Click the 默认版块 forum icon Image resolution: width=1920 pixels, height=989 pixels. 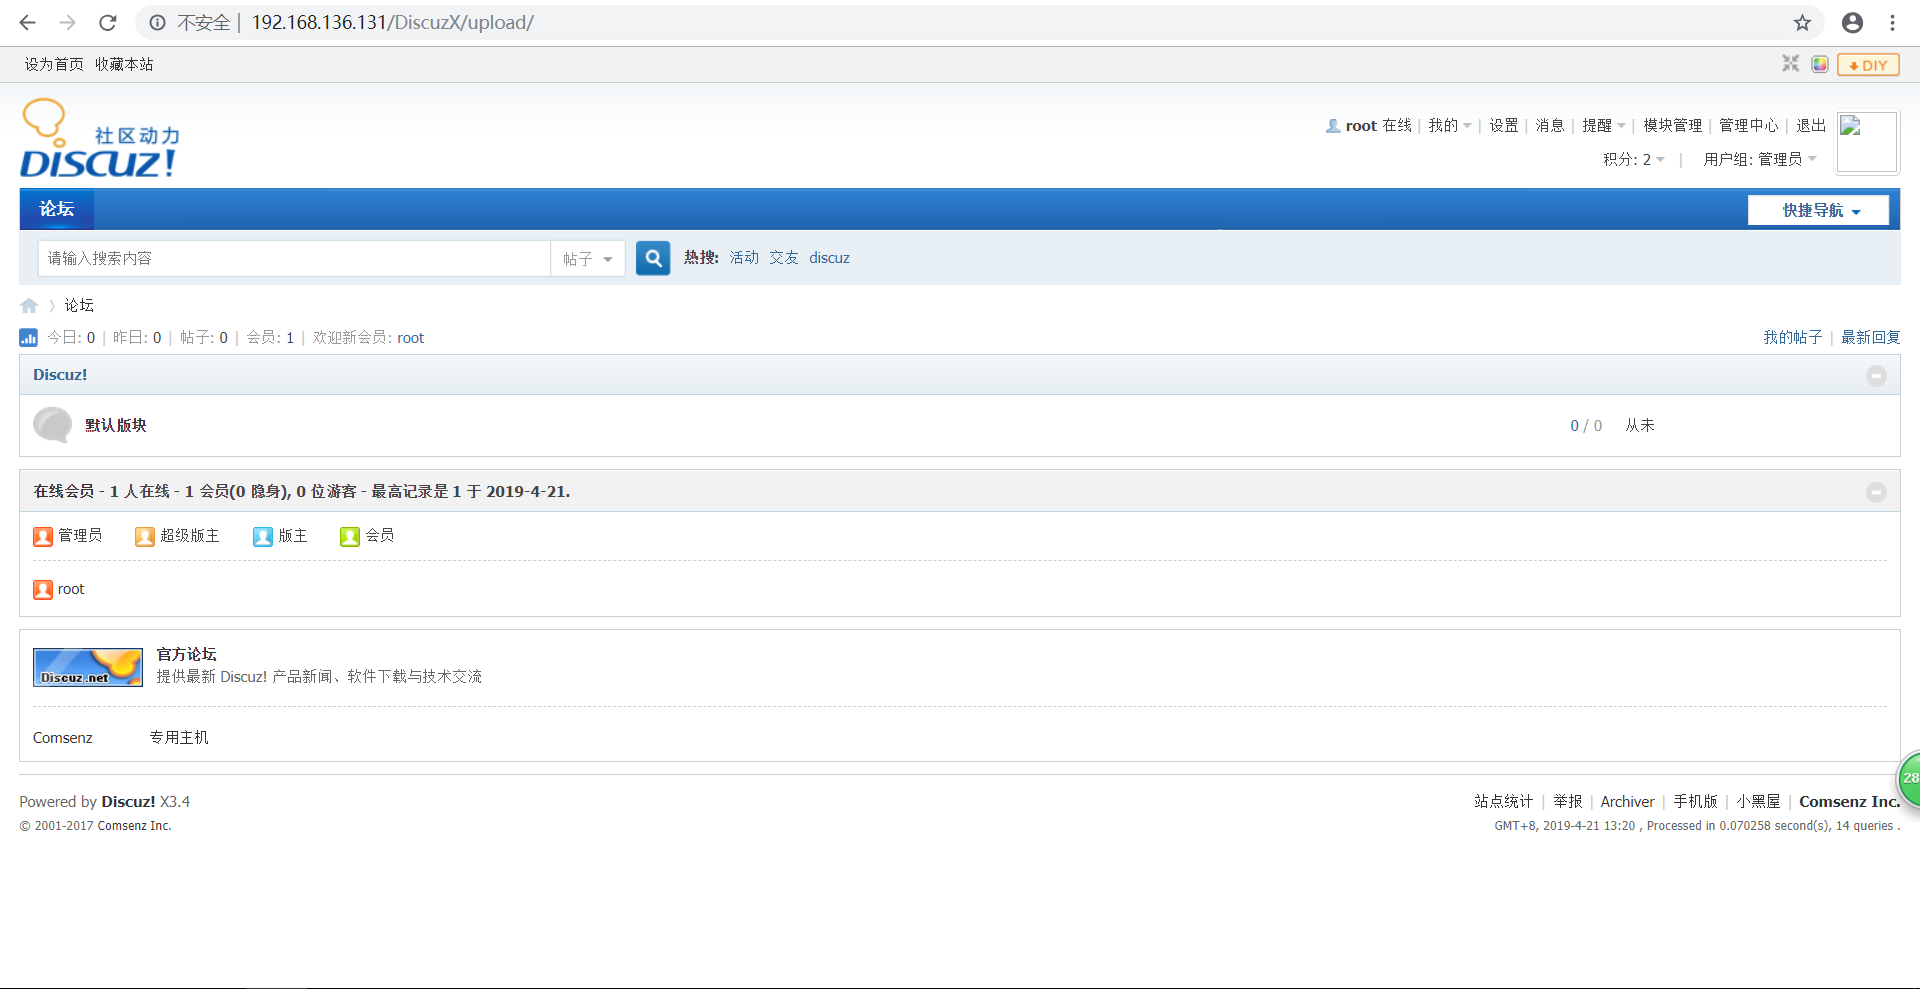point(52,425)
